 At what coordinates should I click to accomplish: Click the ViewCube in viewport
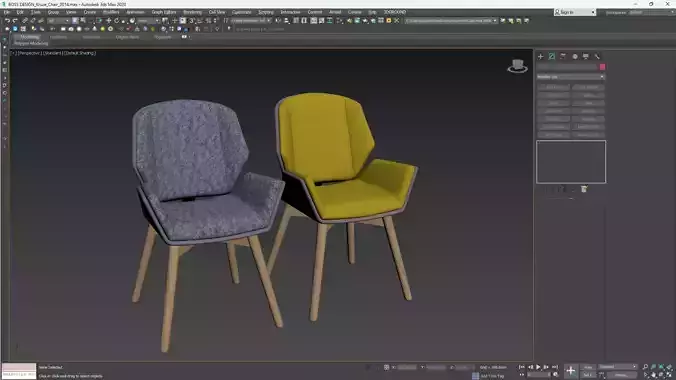pyautogui.click(x=517, y=66)
